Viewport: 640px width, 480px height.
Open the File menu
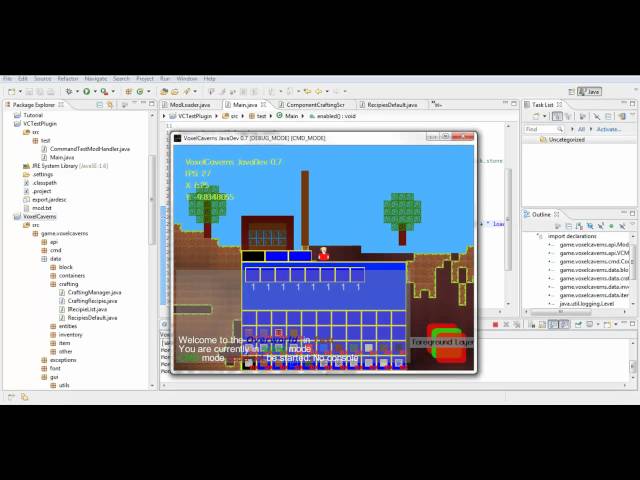click(x=7, y=79)
